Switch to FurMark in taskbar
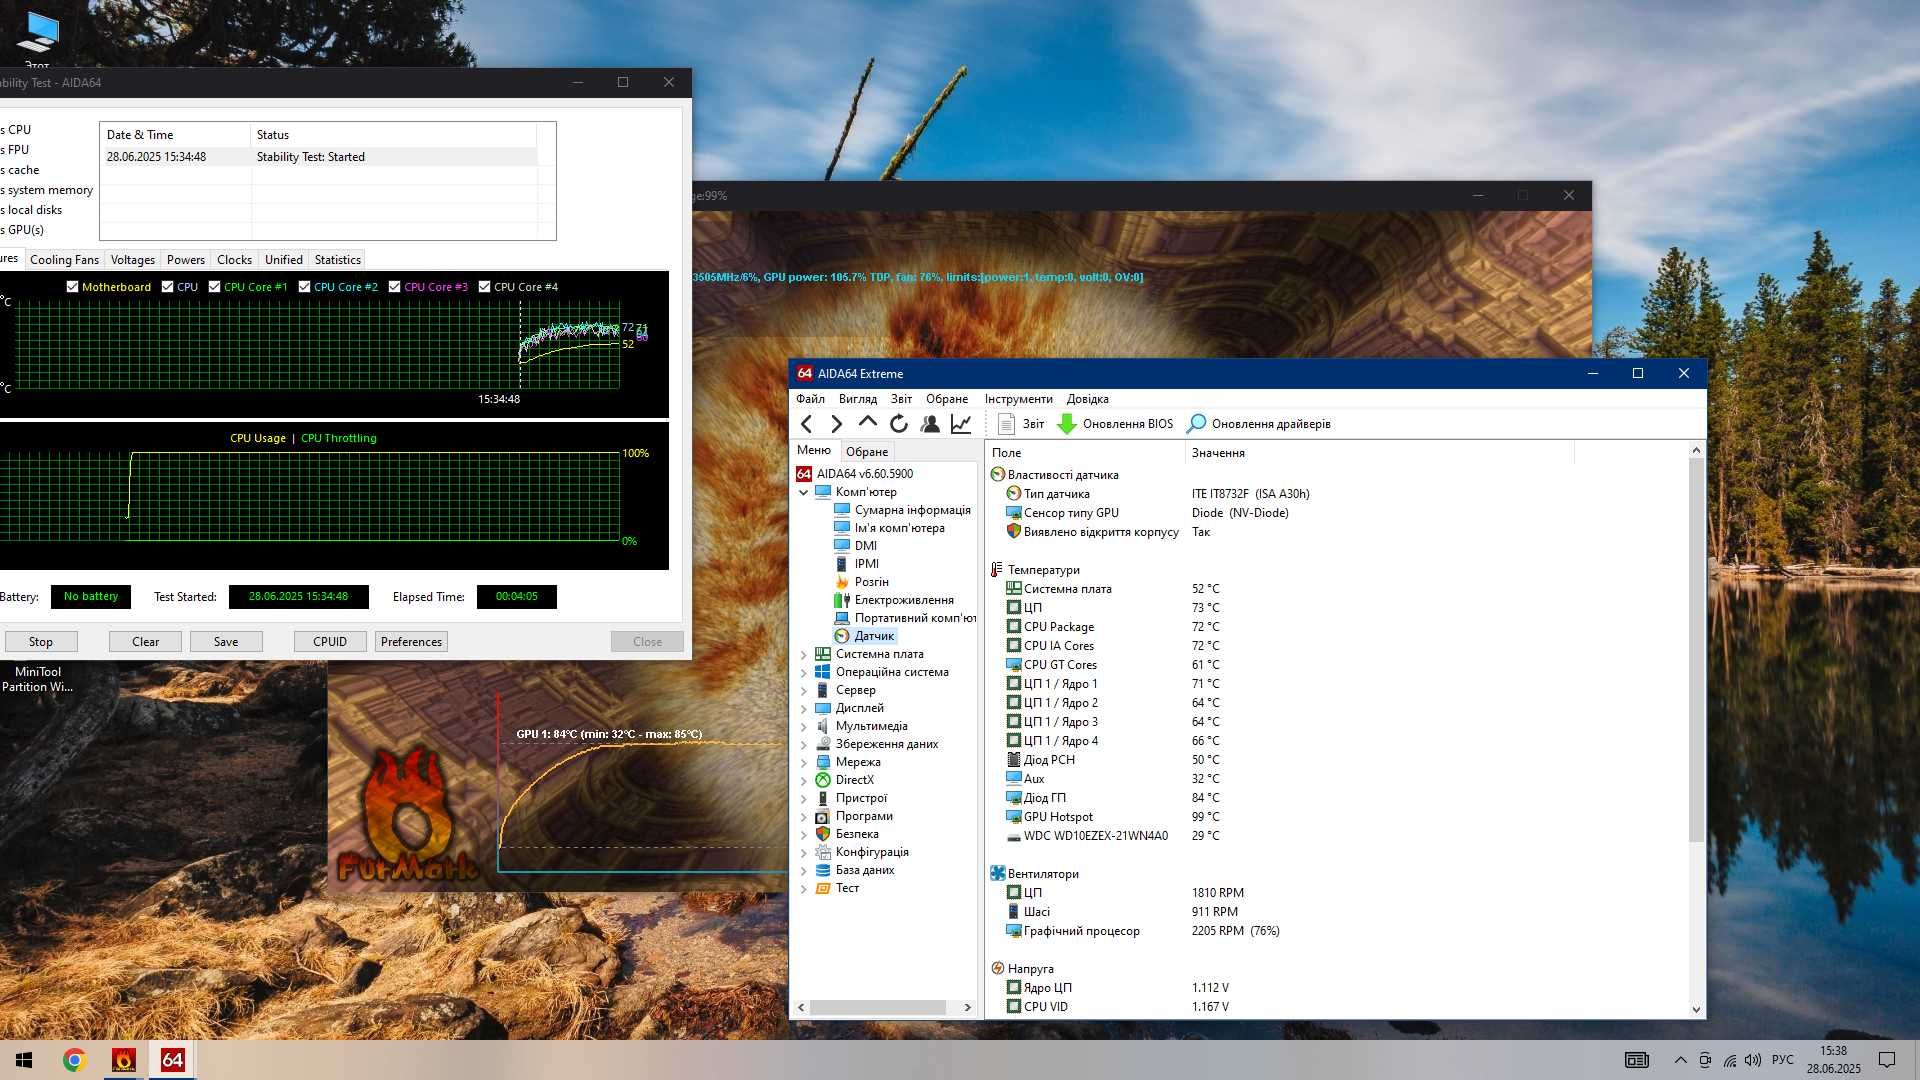Screen dimensions: 1920x1080 124,1060
